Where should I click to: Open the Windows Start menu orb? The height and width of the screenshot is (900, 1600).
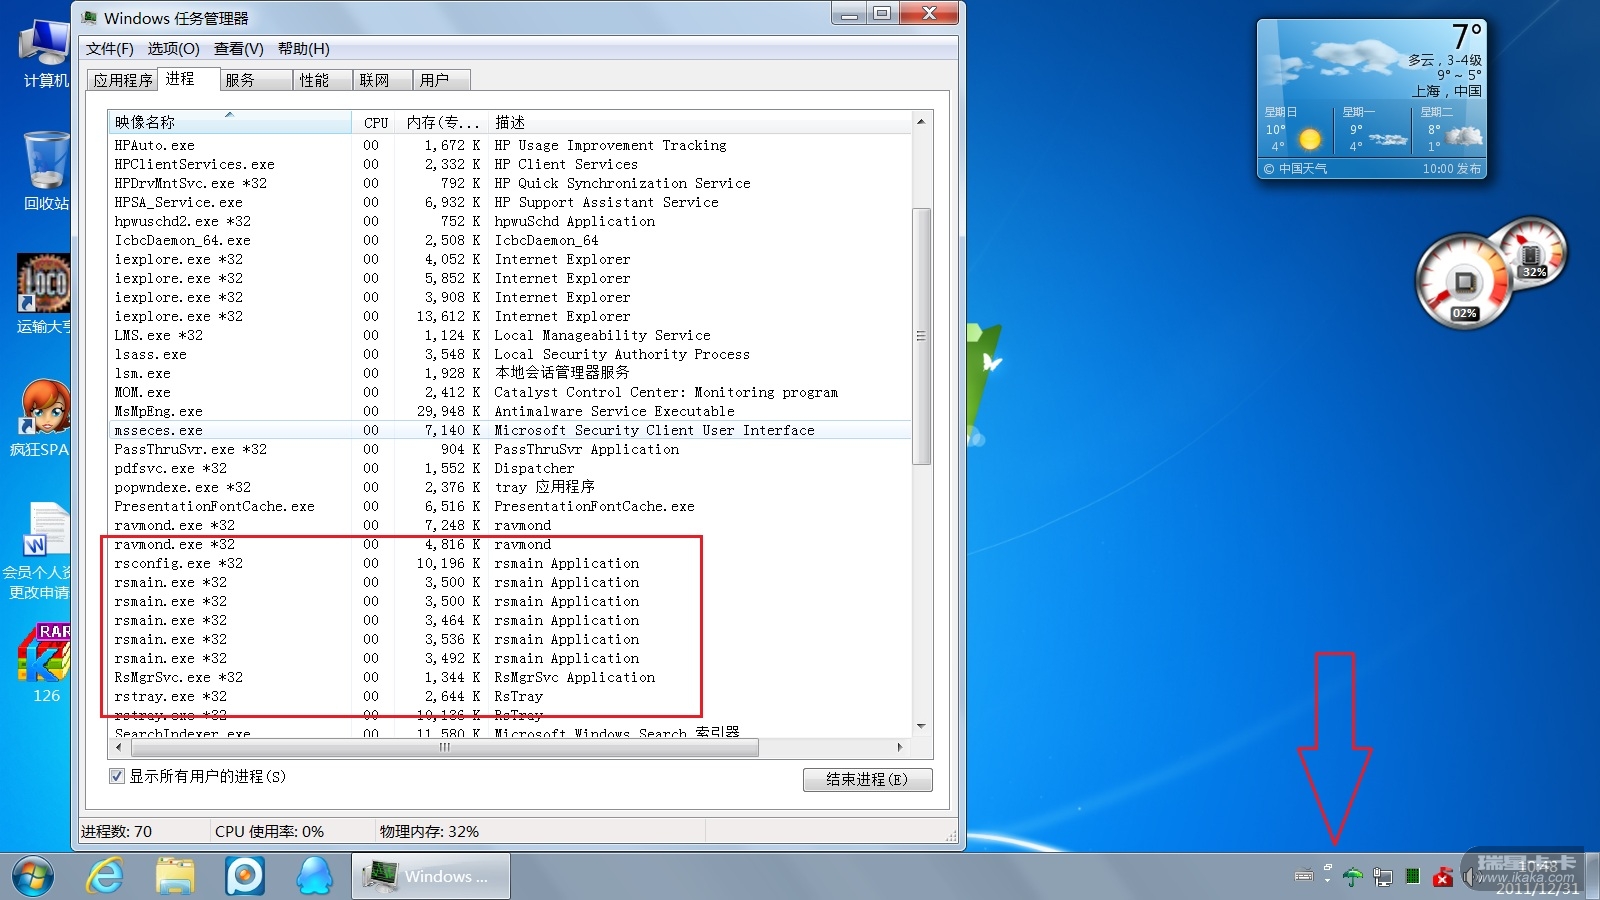tap(33, 876)
